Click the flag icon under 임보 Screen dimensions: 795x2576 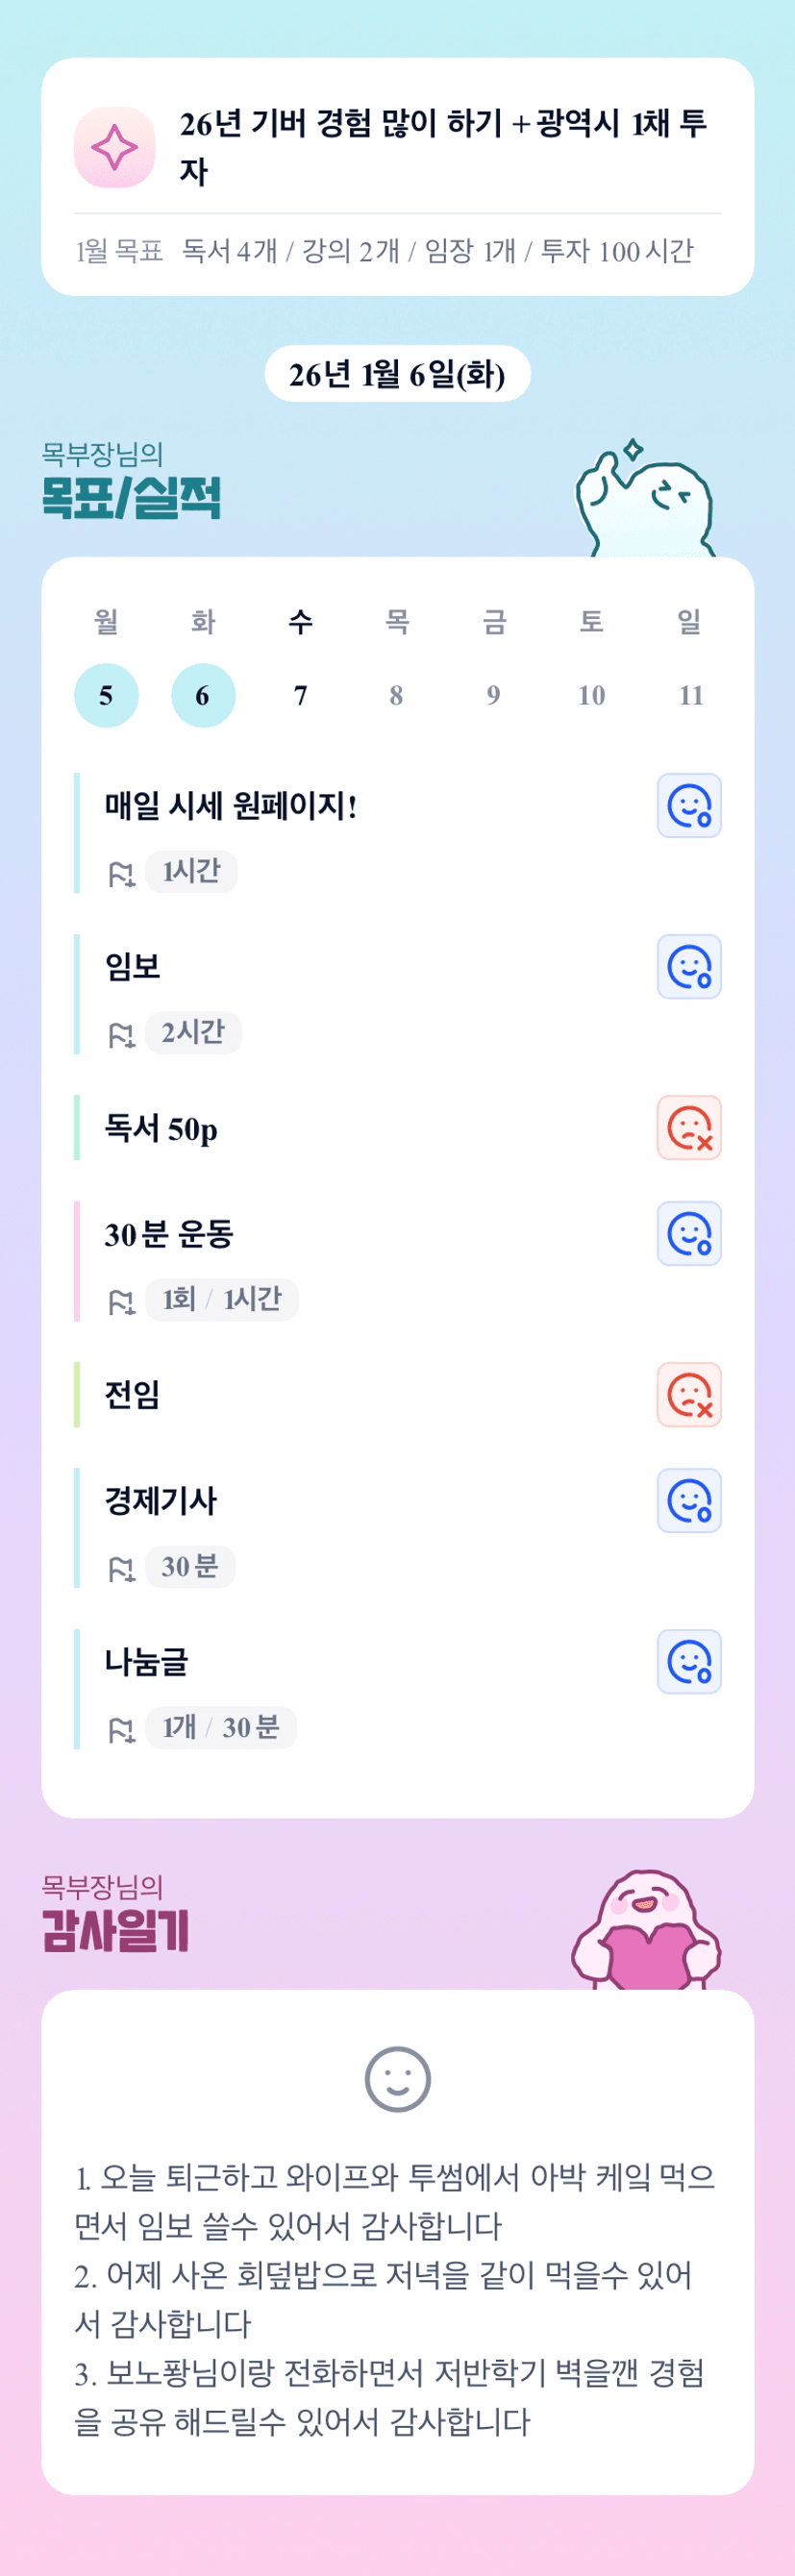coord(121,1036)
